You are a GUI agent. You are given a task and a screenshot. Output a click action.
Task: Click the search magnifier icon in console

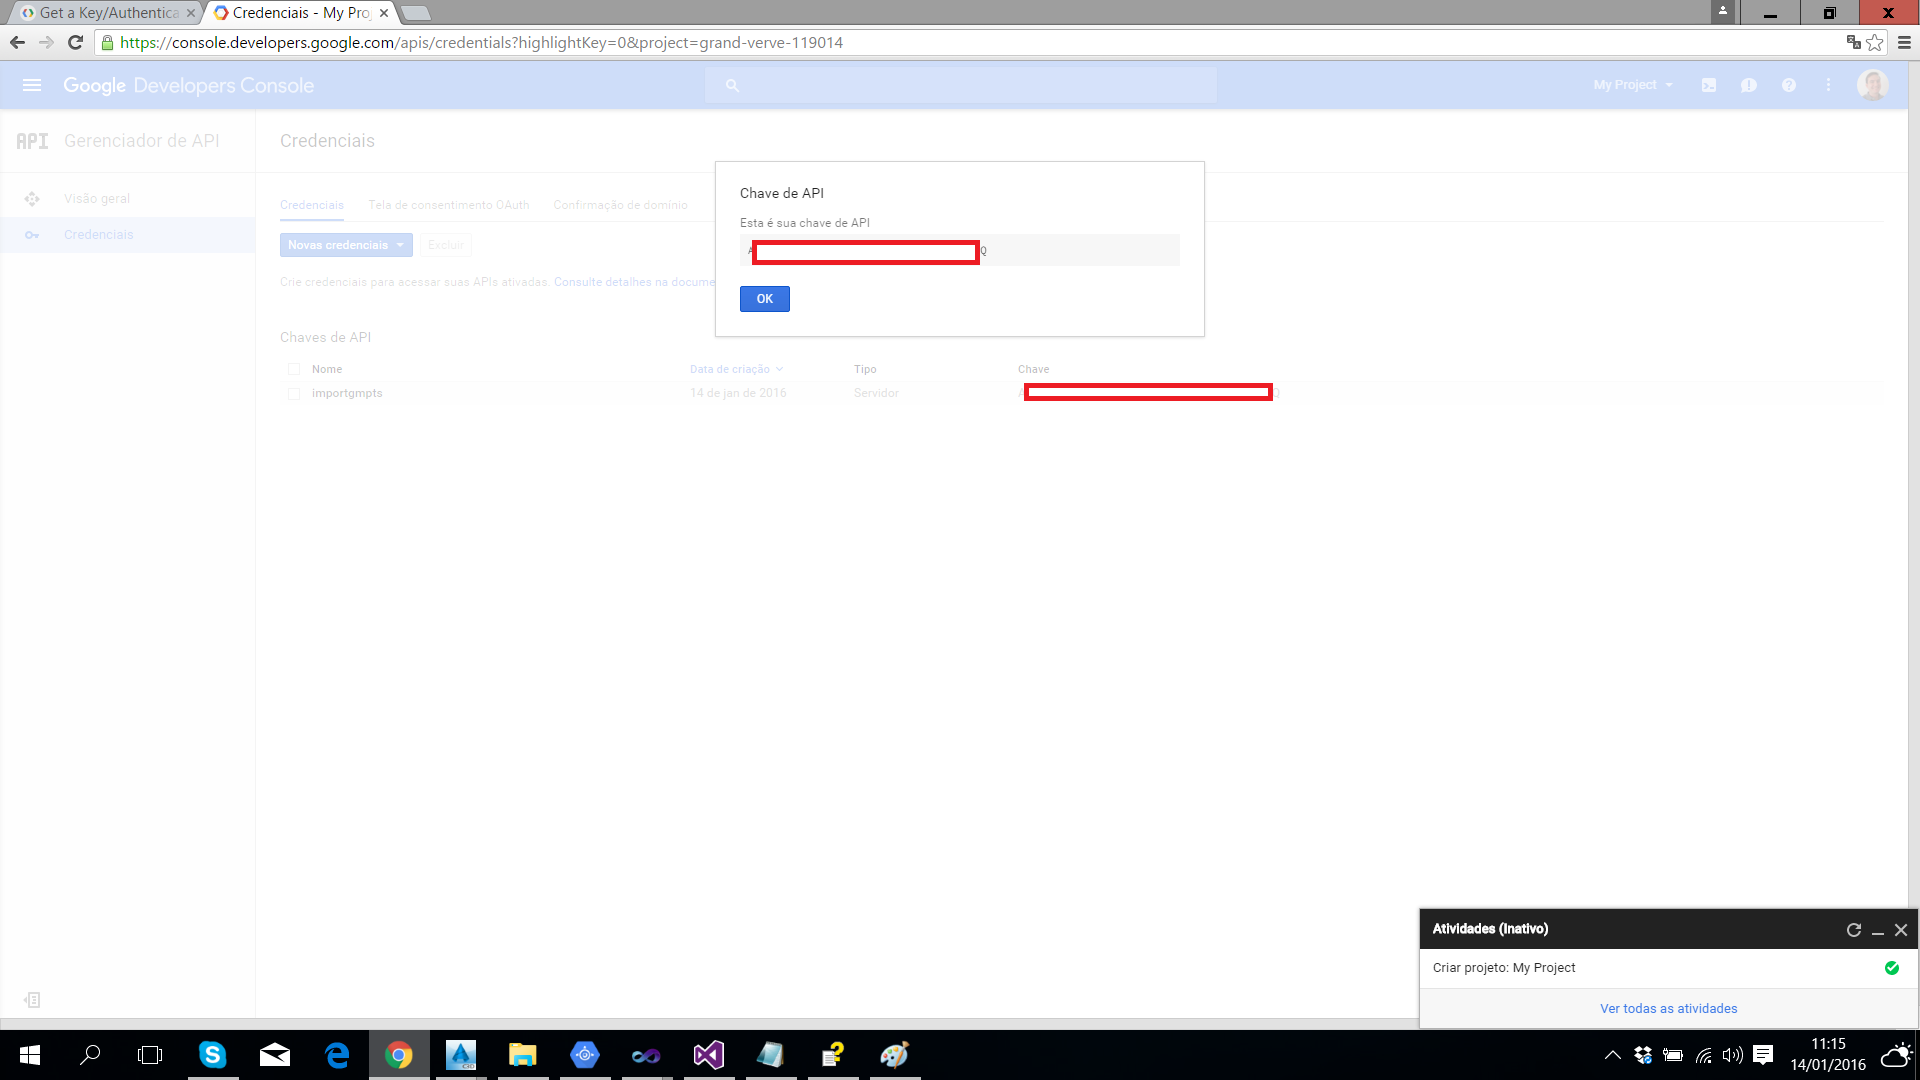click(732, 86)
